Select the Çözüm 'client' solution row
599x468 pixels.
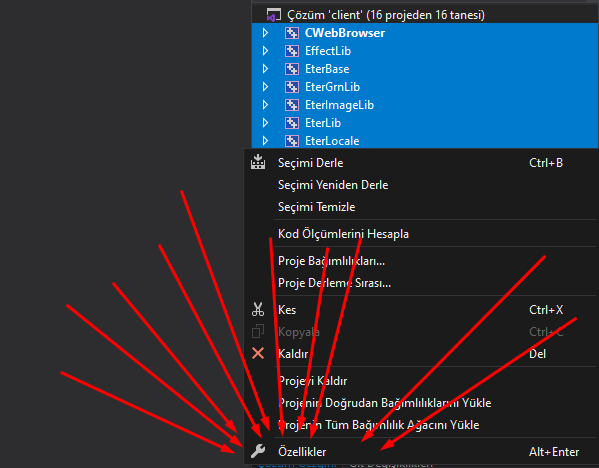[x=425, y=15]
